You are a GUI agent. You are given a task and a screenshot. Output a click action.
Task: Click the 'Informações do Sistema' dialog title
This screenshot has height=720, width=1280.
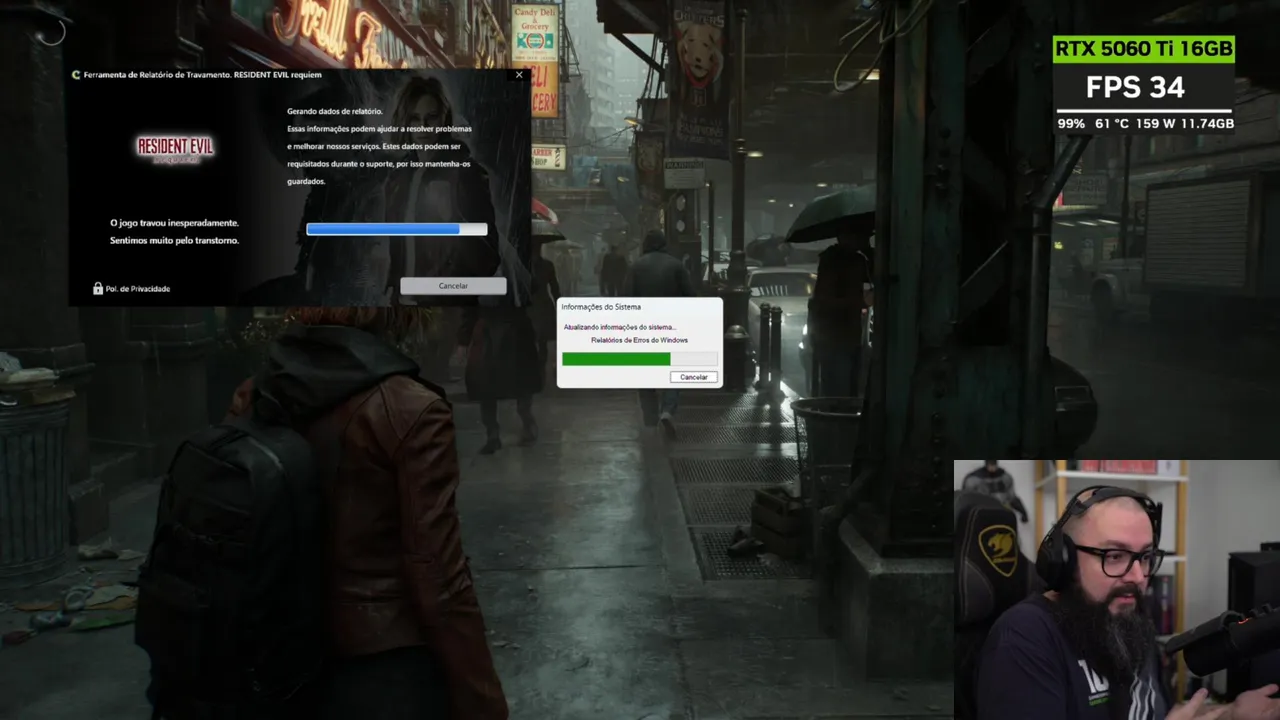601,307
